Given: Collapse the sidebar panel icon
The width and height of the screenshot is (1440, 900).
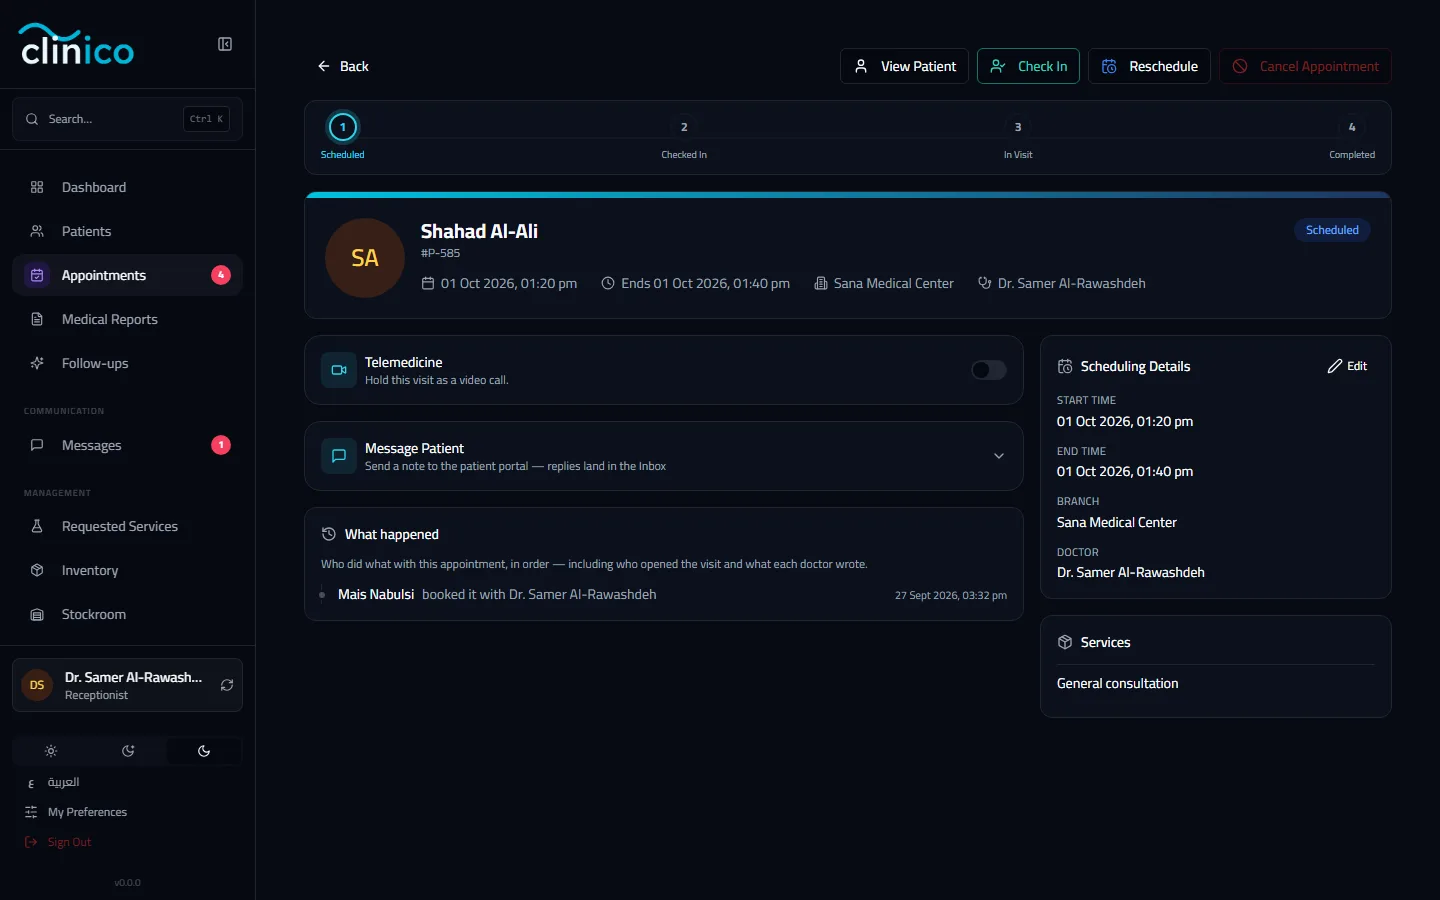Looking at the screenshot, I should click(x=225, y=44).
